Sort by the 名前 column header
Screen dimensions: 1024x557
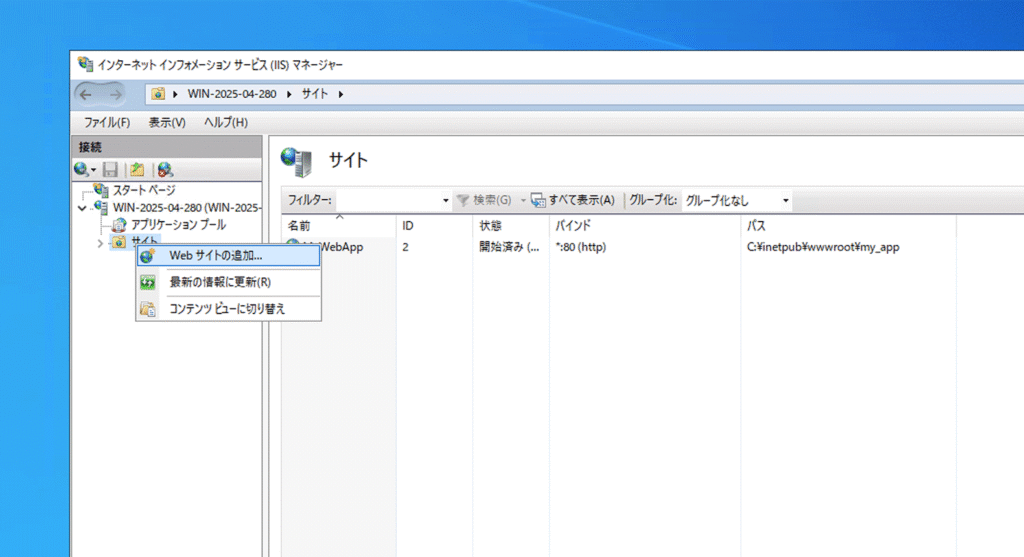[x=339, y=226]
